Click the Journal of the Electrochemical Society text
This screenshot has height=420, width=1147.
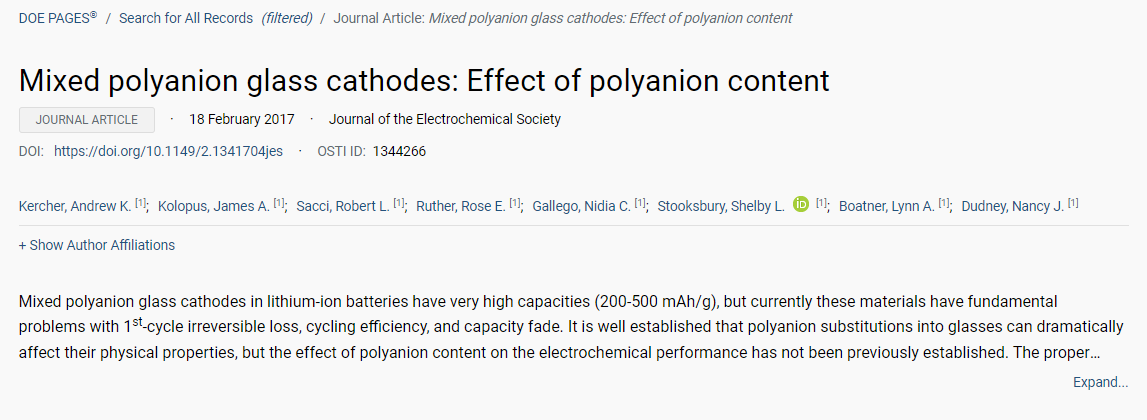(445, 119)
